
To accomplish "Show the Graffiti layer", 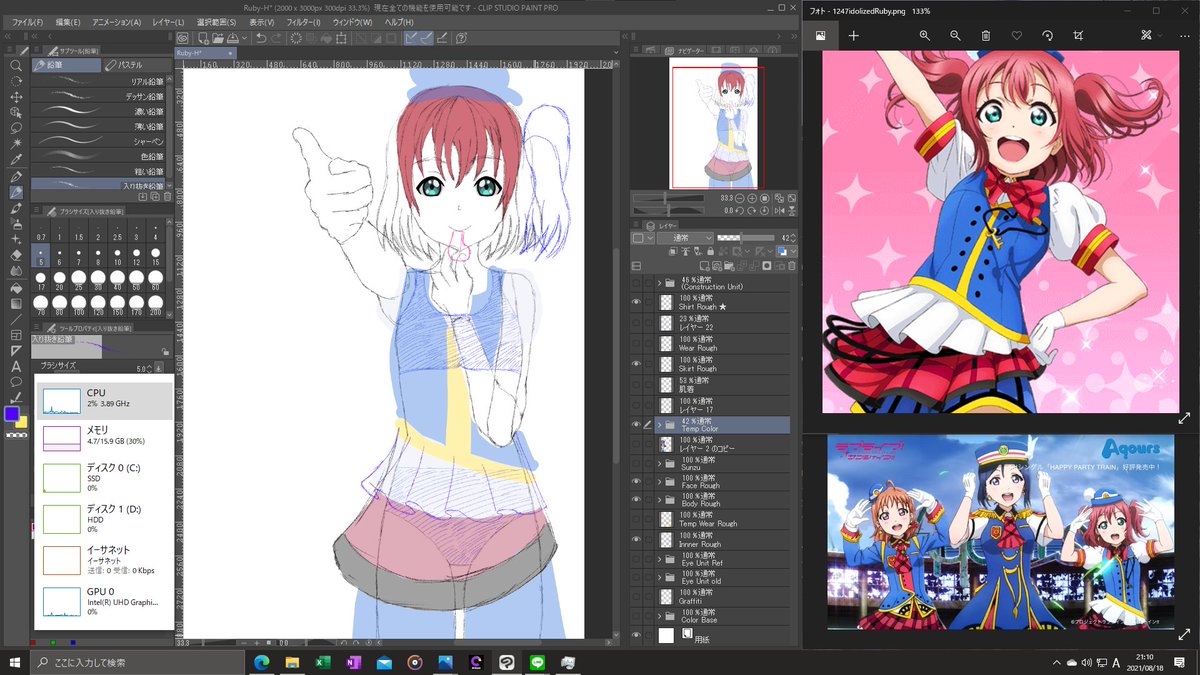I will (636, 597).
